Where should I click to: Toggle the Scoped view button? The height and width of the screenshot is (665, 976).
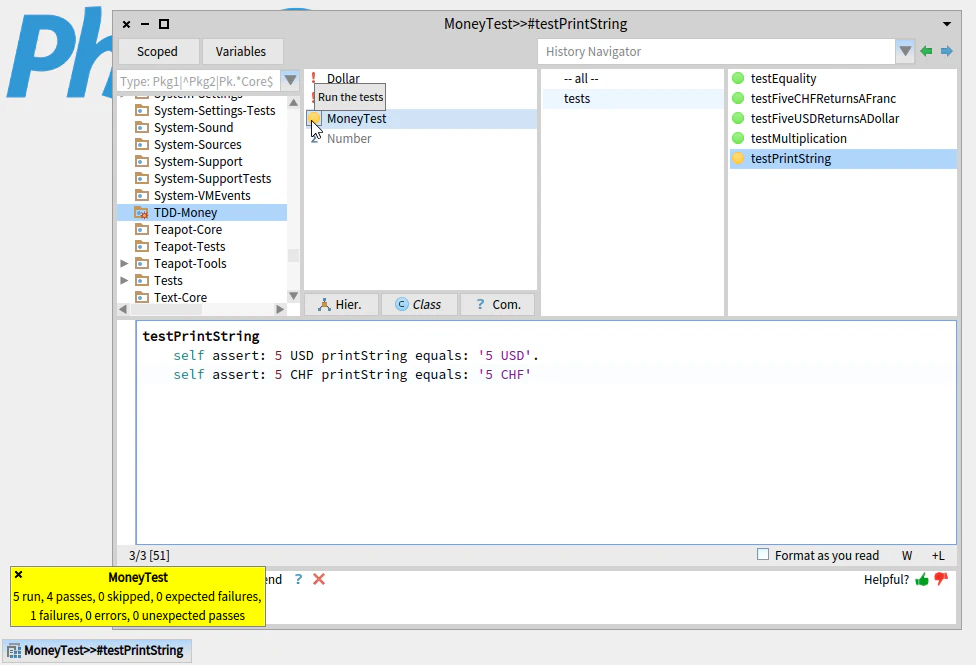coord(157,52)
